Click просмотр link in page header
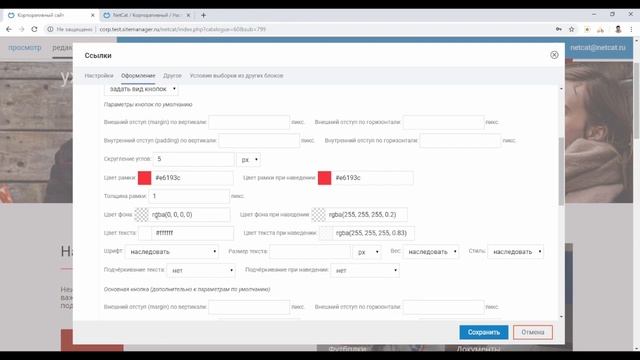Screen dimensions: 640x360 coord(25,48)
